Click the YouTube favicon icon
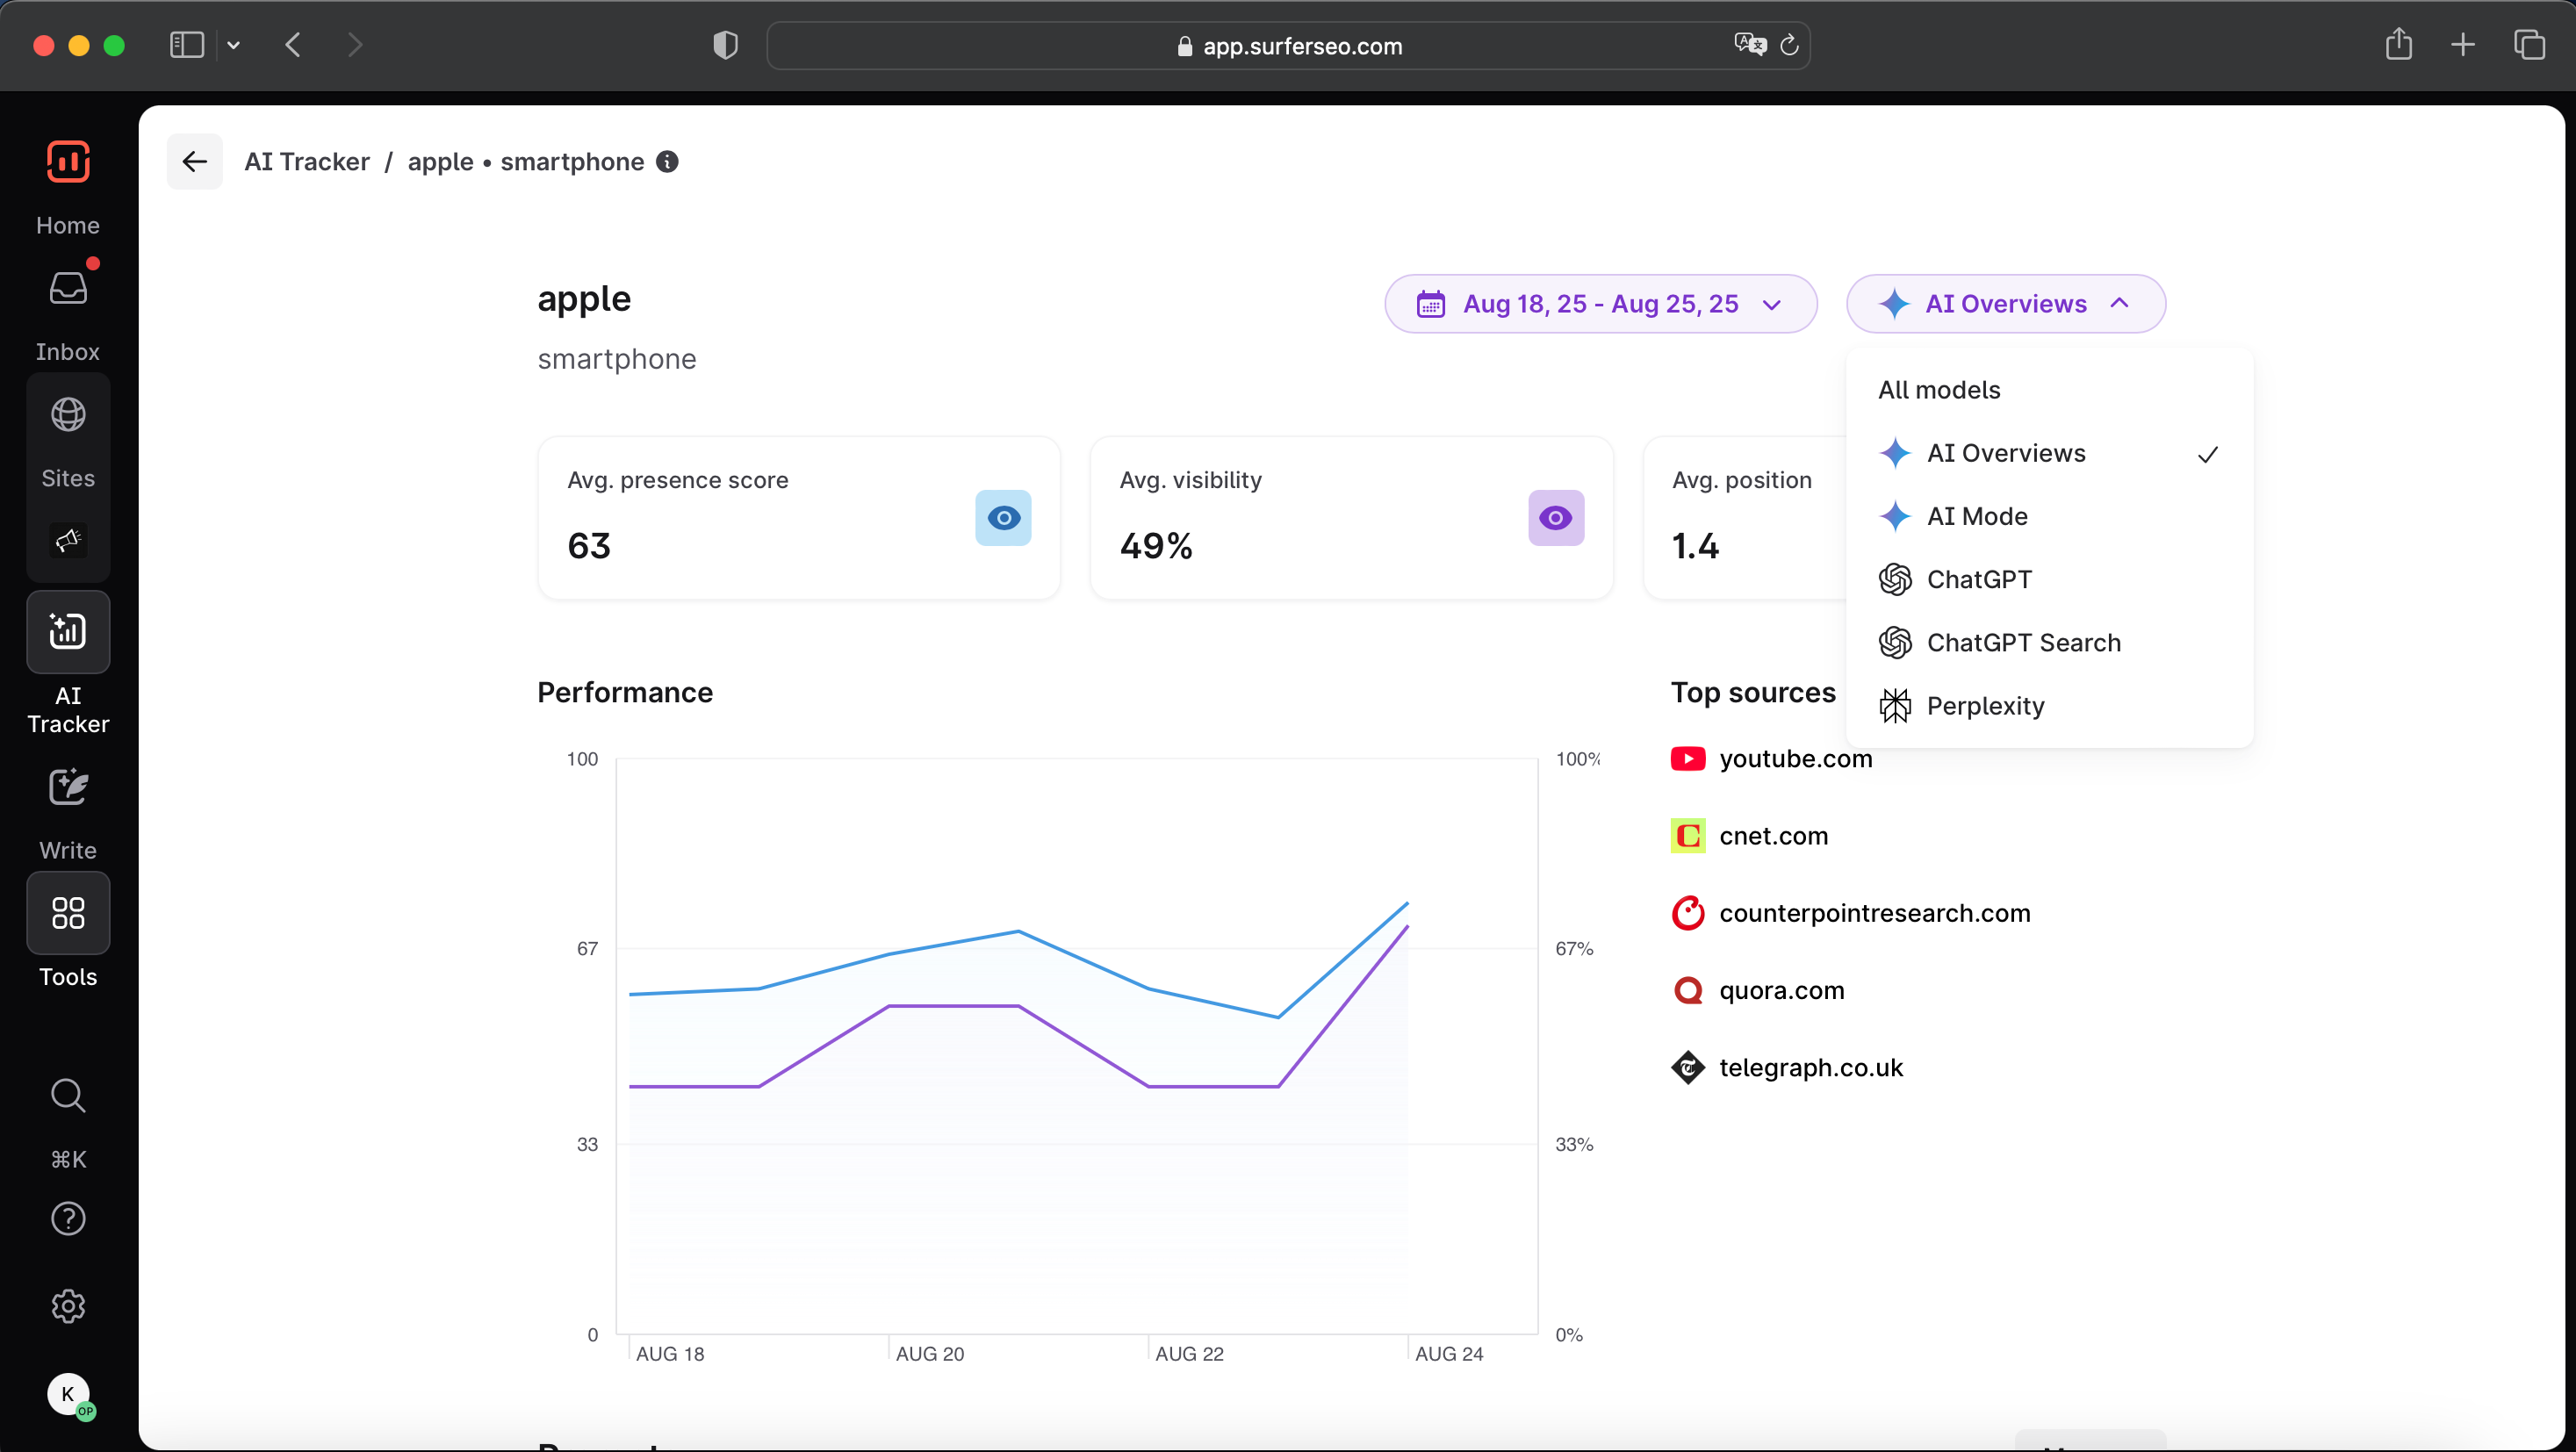This screenshot has width=2576, height=1452. [x=1688, y=759]
